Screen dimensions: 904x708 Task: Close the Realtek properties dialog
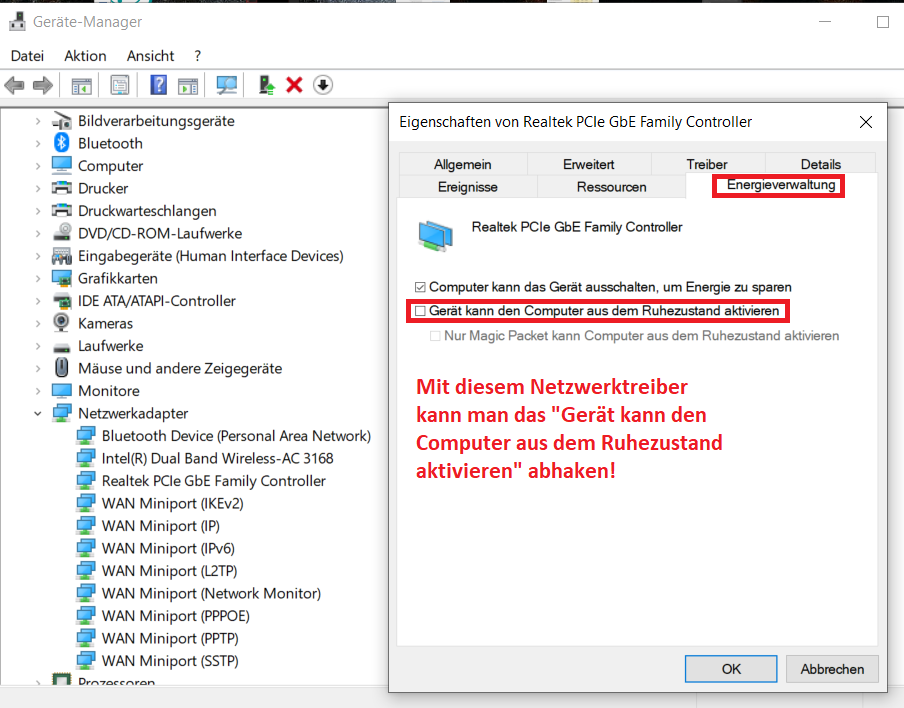[x=865, y=122]
